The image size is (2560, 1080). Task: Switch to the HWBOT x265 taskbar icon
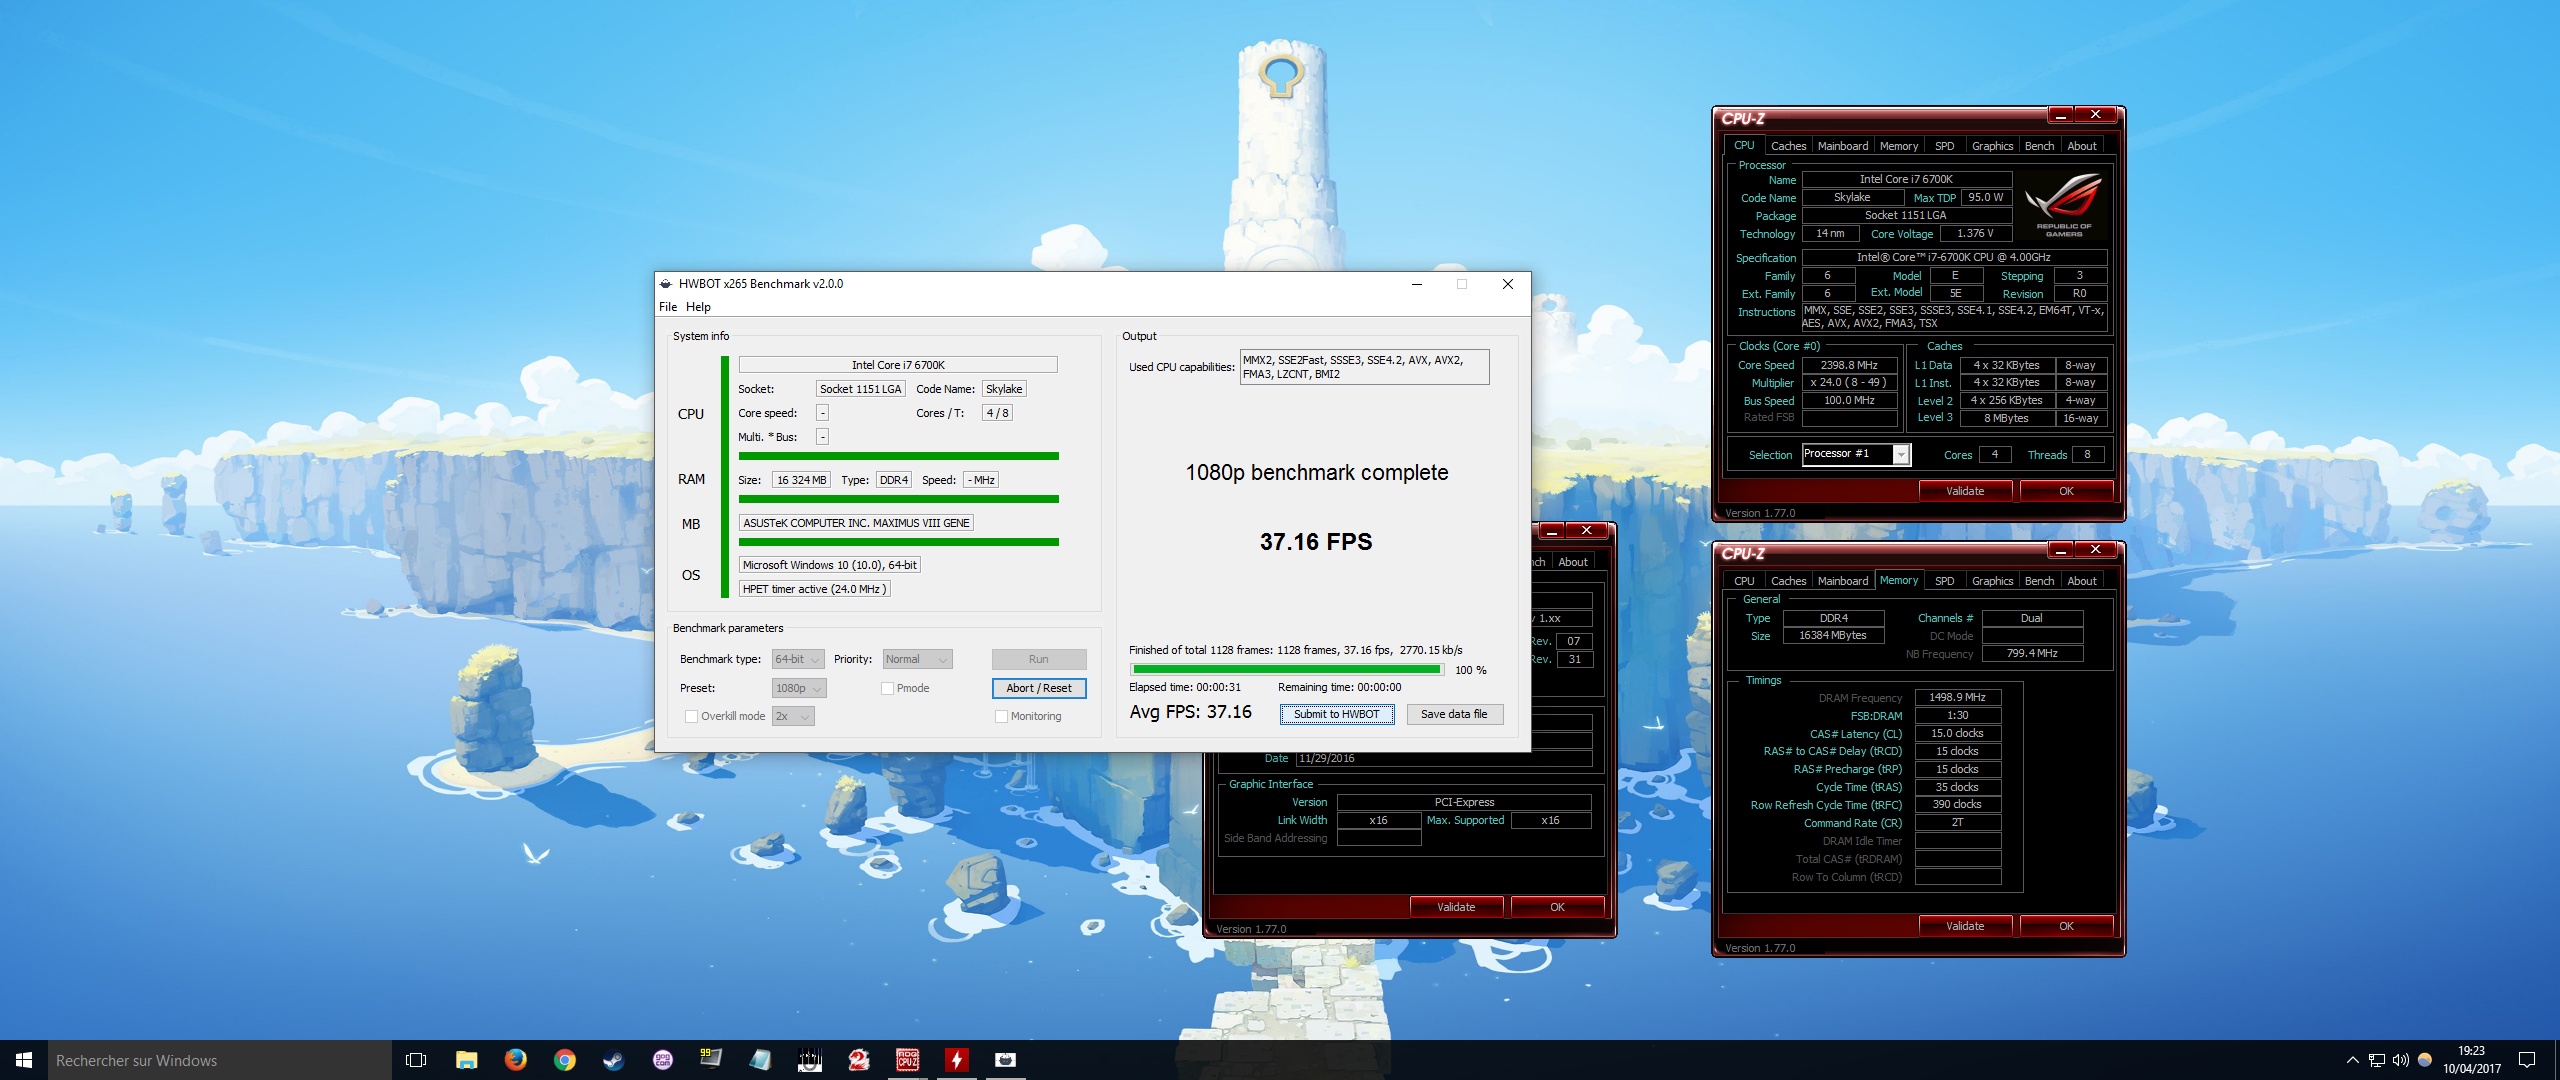click(1006, 1060)
